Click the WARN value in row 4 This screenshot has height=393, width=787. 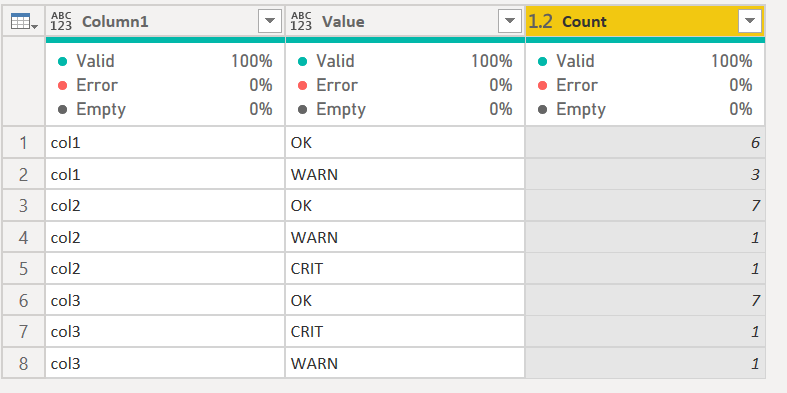405,237
